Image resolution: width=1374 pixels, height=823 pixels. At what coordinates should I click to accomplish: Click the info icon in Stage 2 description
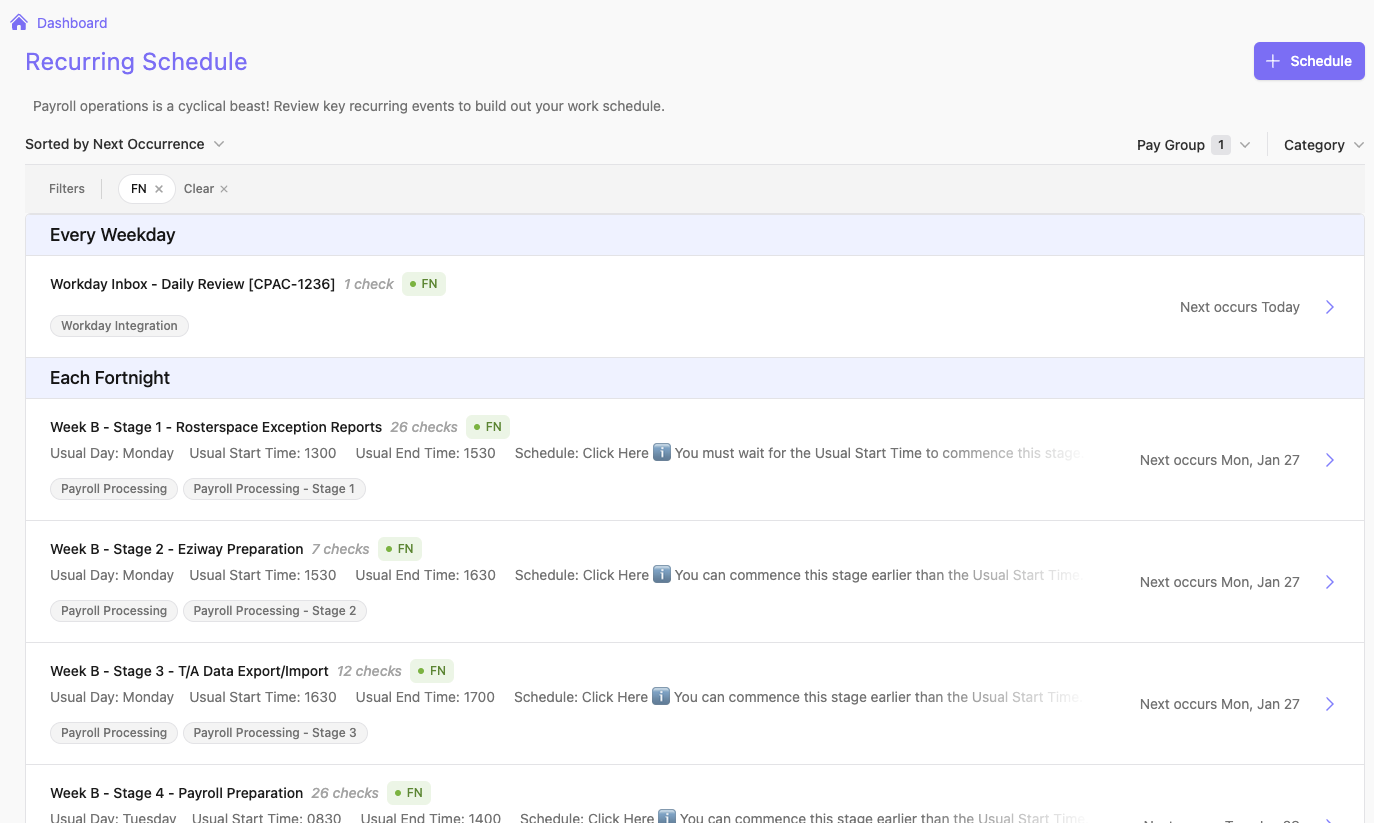(x=662, y=575)
